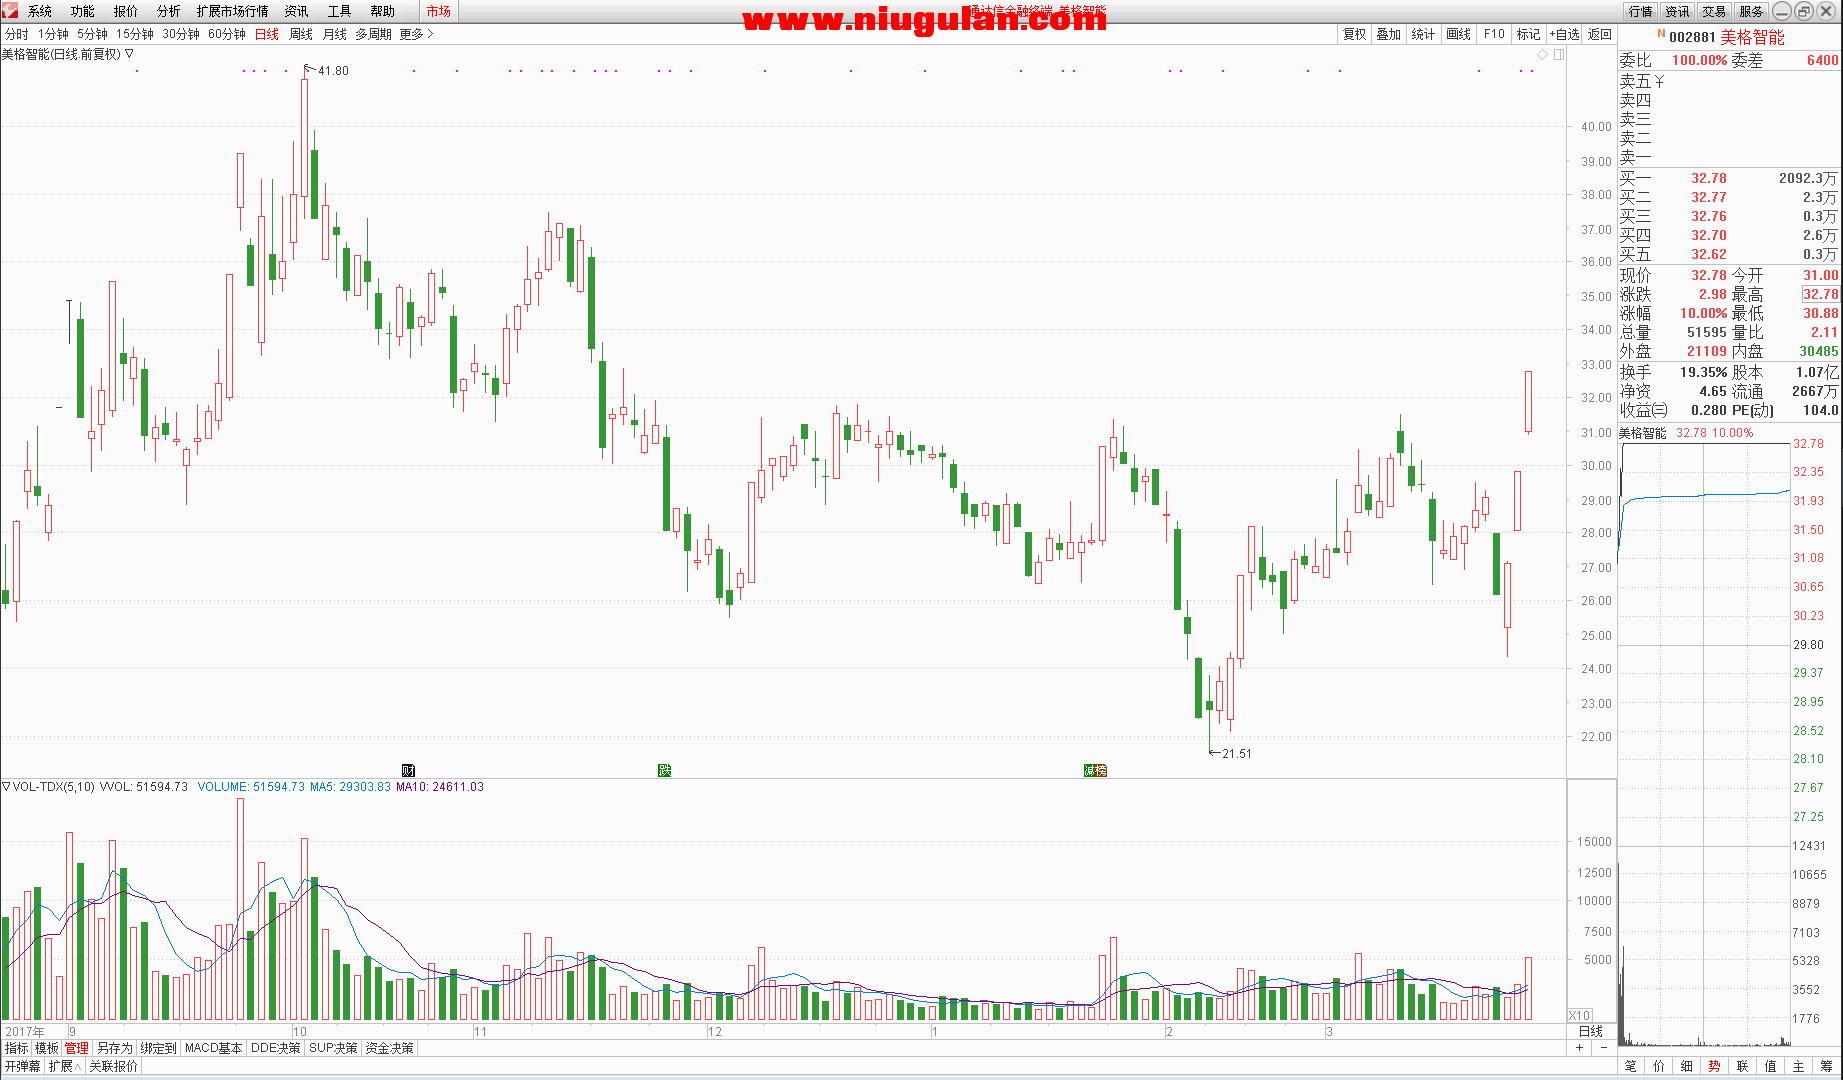Click the 标记 mark button
The image size is (1843, 1080).
pyautogui.click(x=1529, y=34)
